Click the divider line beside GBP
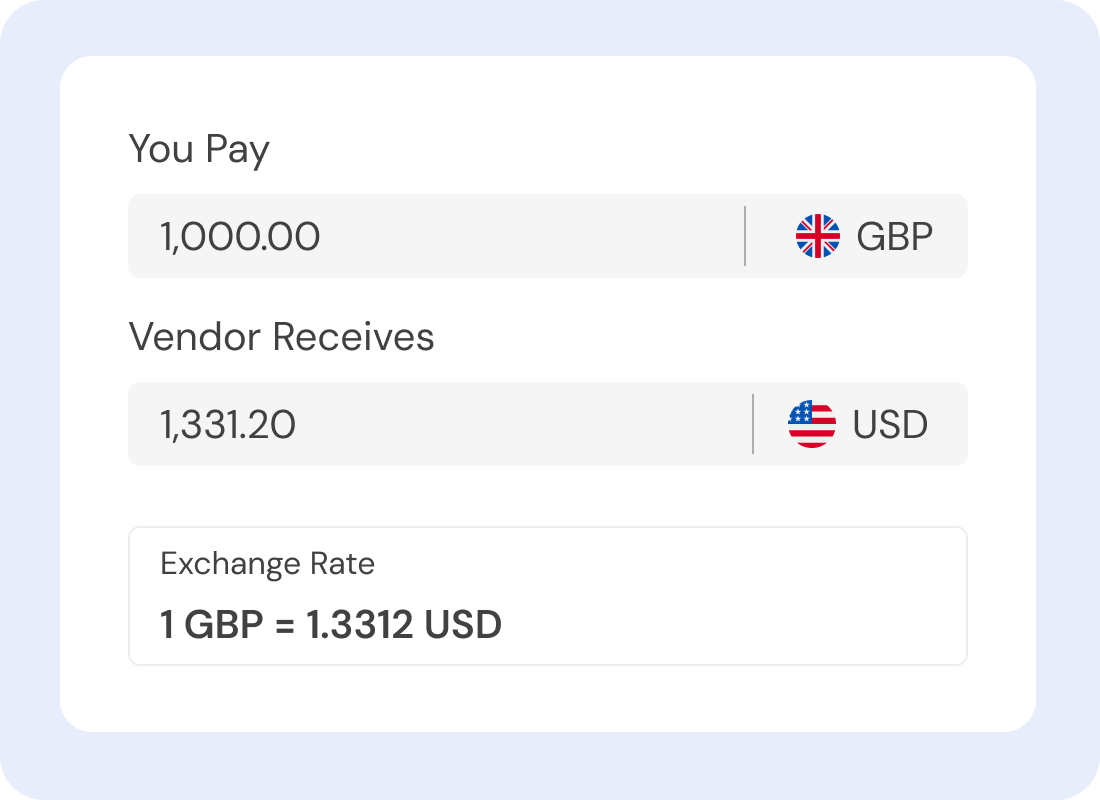 click(x=745, y=237)
